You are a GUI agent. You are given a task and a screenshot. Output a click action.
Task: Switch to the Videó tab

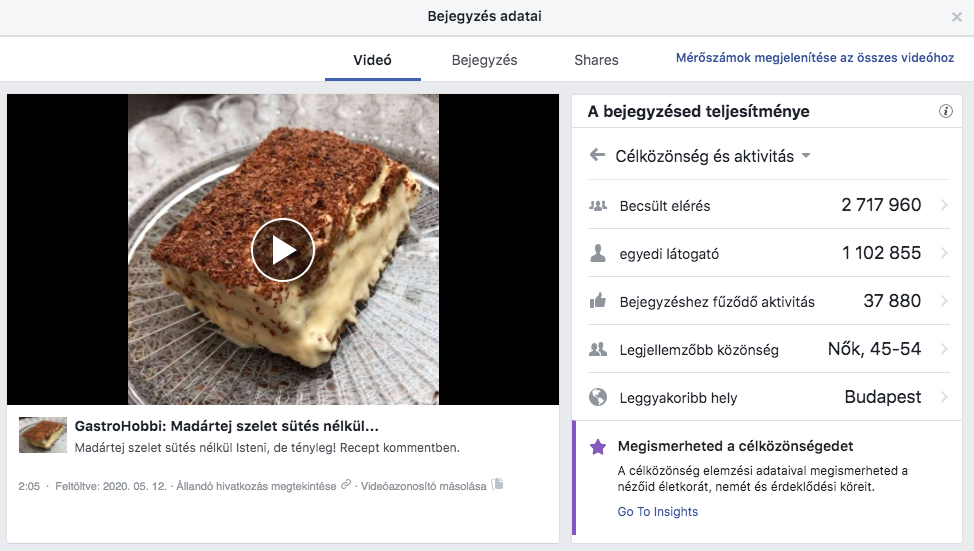click(372, 60)
